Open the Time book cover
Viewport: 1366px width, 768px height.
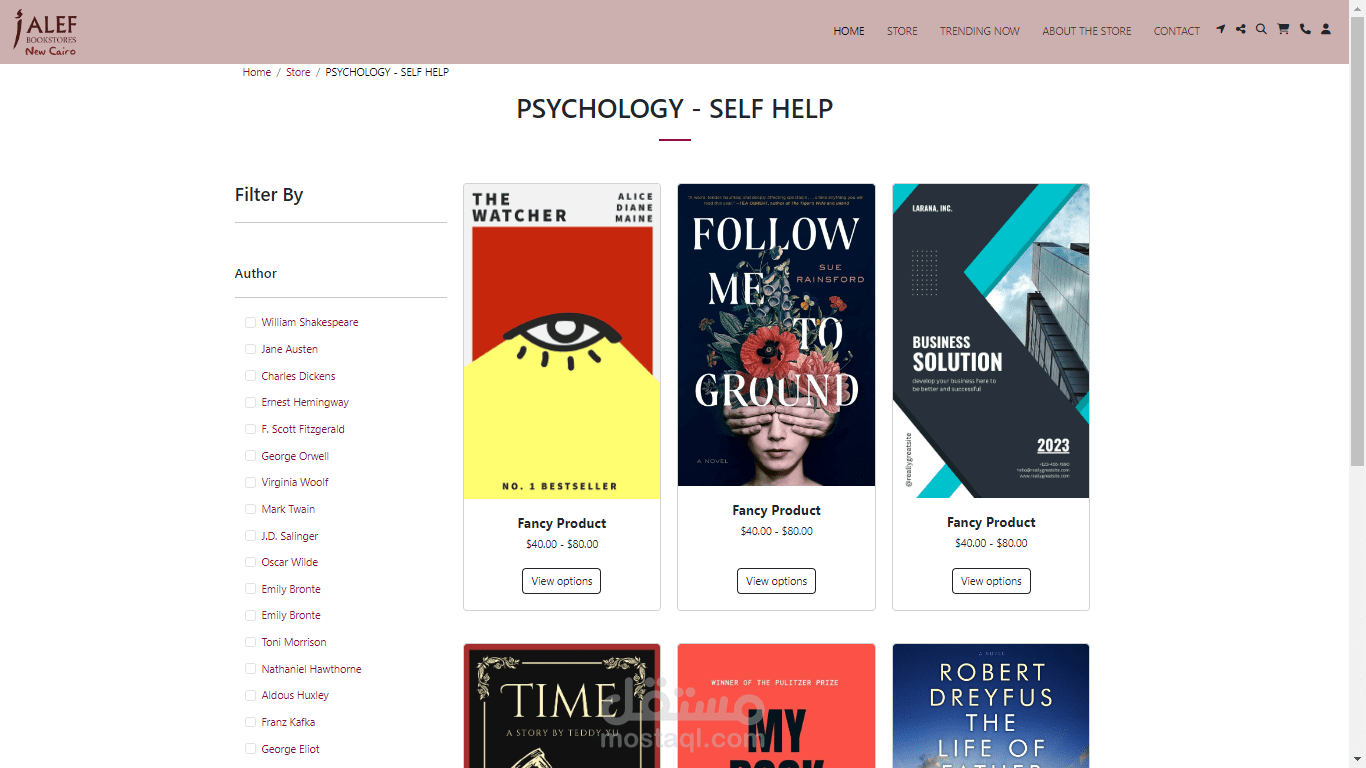pos(562,706)
